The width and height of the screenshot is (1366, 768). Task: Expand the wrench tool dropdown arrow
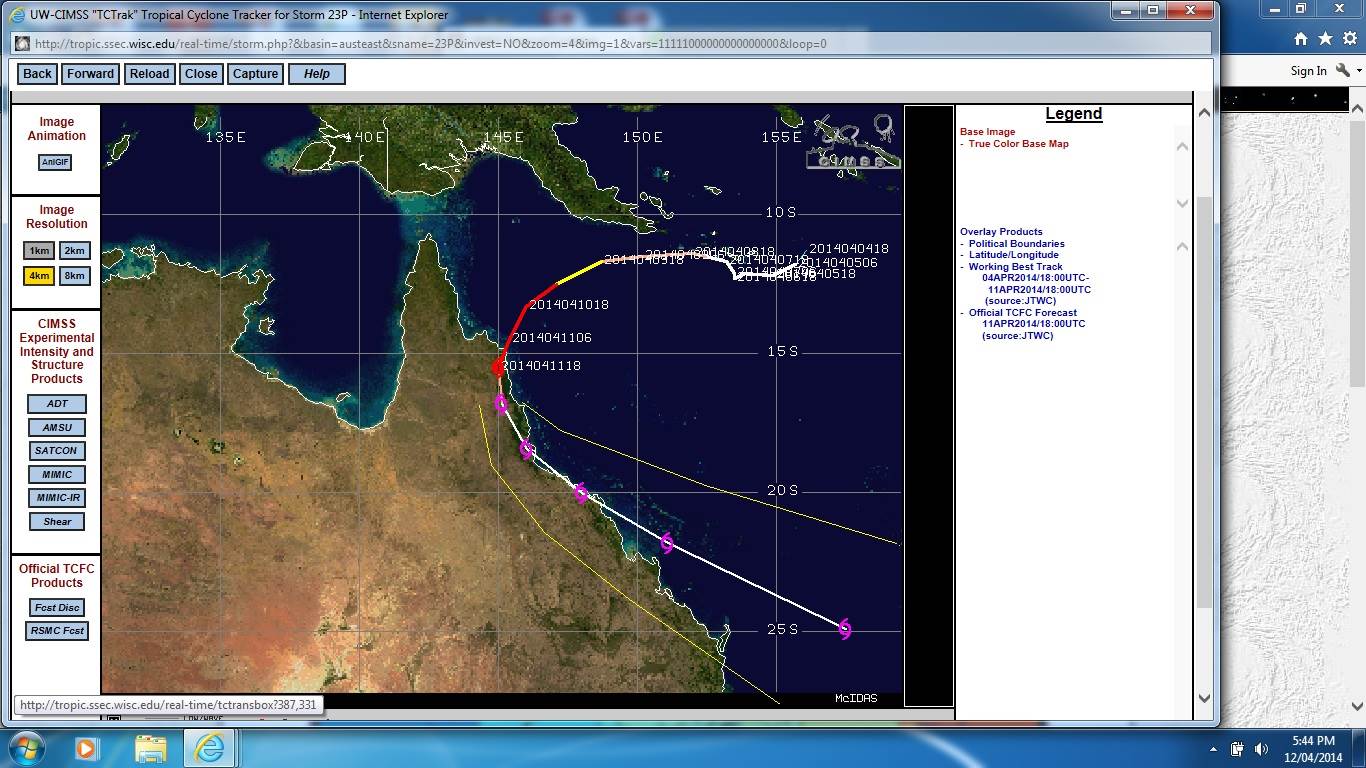(1359, 71)
